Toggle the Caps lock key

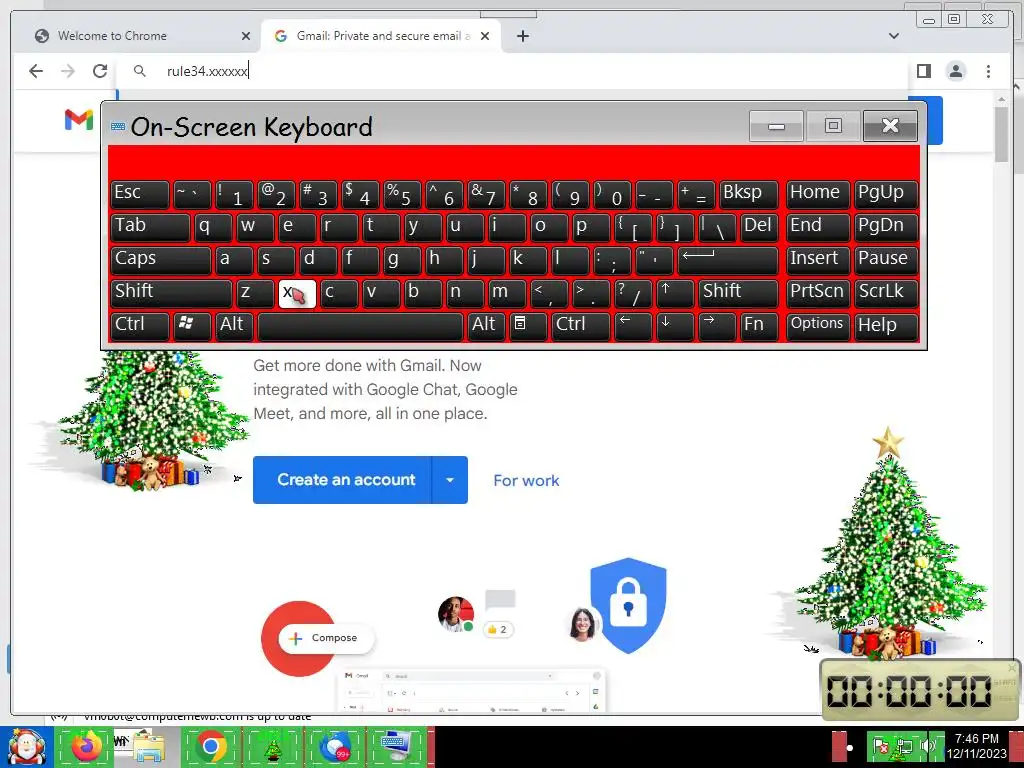161,259
